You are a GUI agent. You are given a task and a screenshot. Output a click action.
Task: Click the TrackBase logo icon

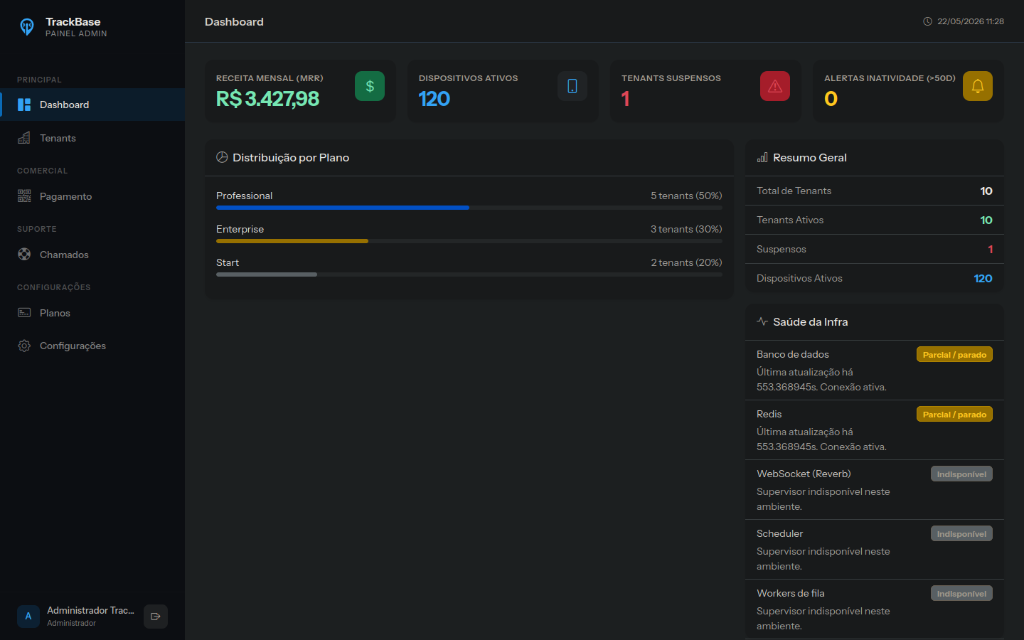pos(27,27)
